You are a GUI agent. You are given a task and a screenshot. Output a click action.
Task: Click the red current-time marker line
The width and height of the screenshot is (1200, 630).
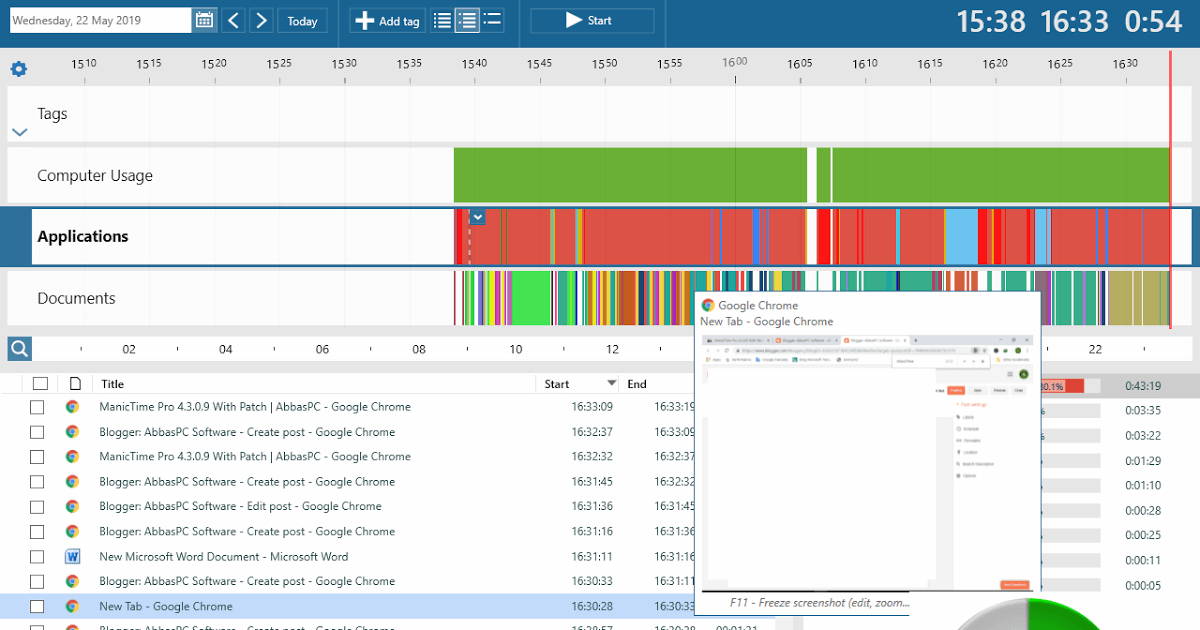(x=1170, y=190)
